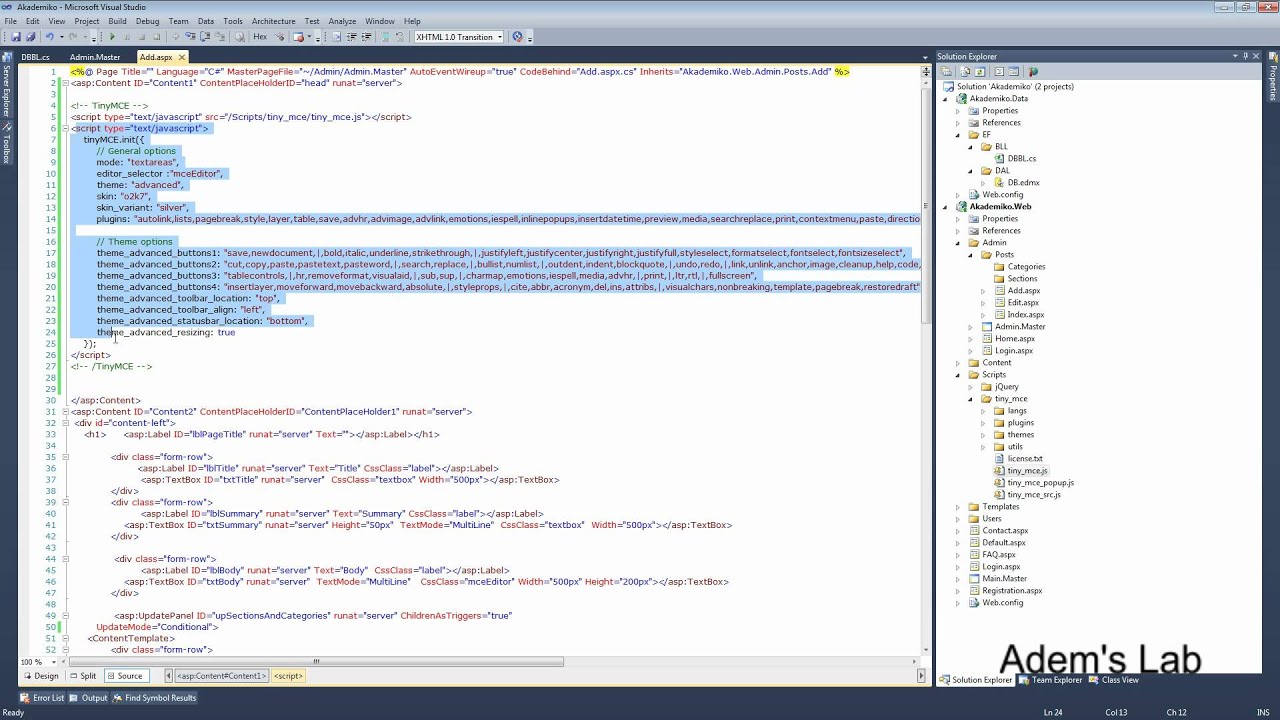Collapse the Akademiko.Data project node
1280x720 pixels.
(x=947, y=99)
